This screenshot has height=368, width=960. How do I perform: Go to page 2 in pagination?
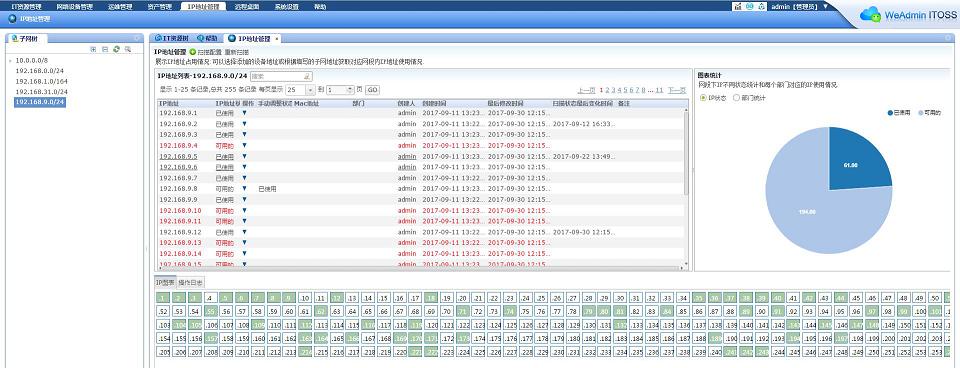[608, 90]
